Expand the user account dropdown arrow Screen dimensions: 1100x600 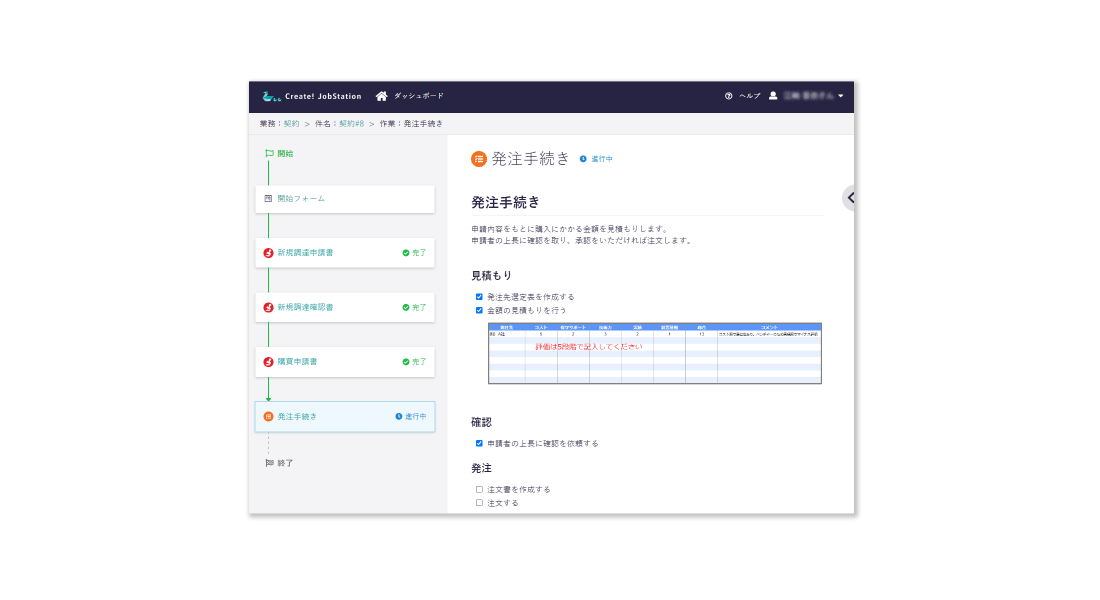pos(840,96)
